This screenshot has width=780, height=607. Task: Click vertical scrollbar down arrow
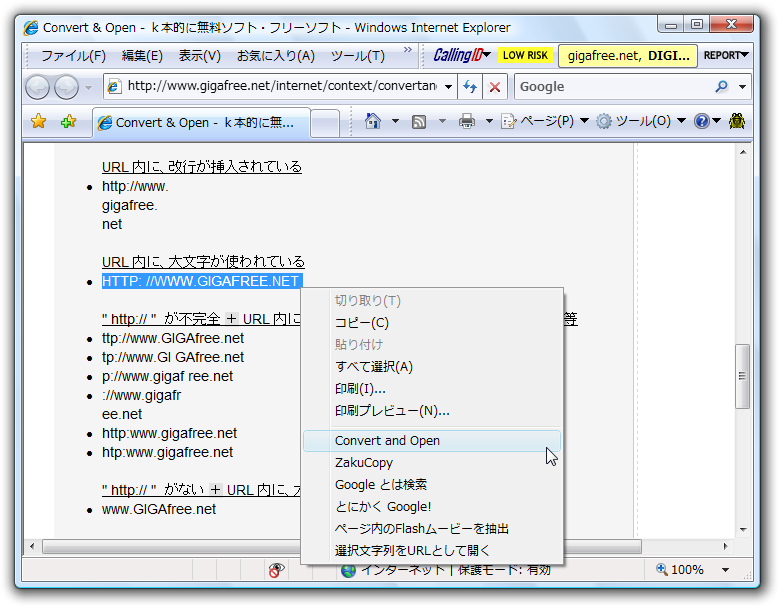pos(743,529)
